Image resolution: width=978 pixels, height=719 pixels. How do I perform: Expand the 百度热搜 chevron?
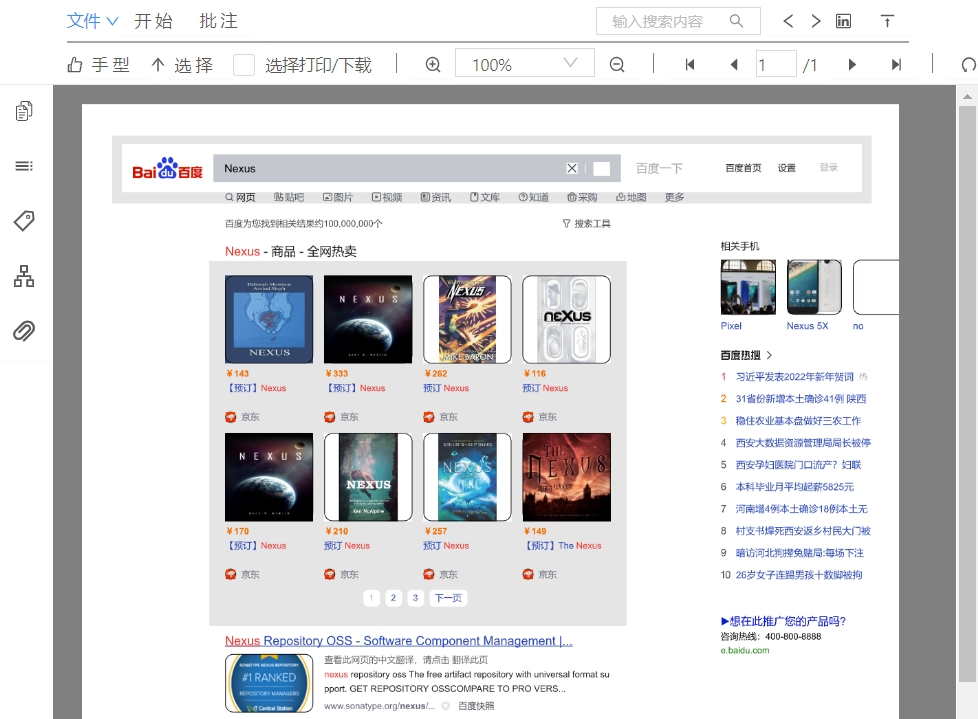(769, 355)
